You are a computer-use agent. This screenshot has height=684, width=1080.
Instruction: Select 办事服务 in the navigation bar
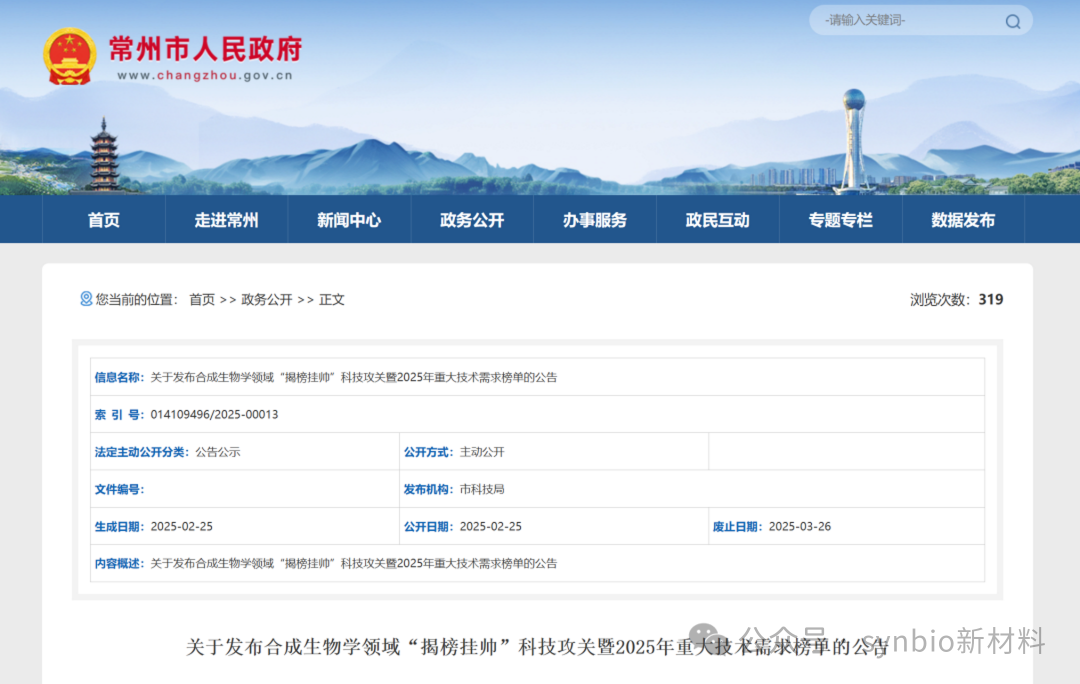click(x=594, y=220)
